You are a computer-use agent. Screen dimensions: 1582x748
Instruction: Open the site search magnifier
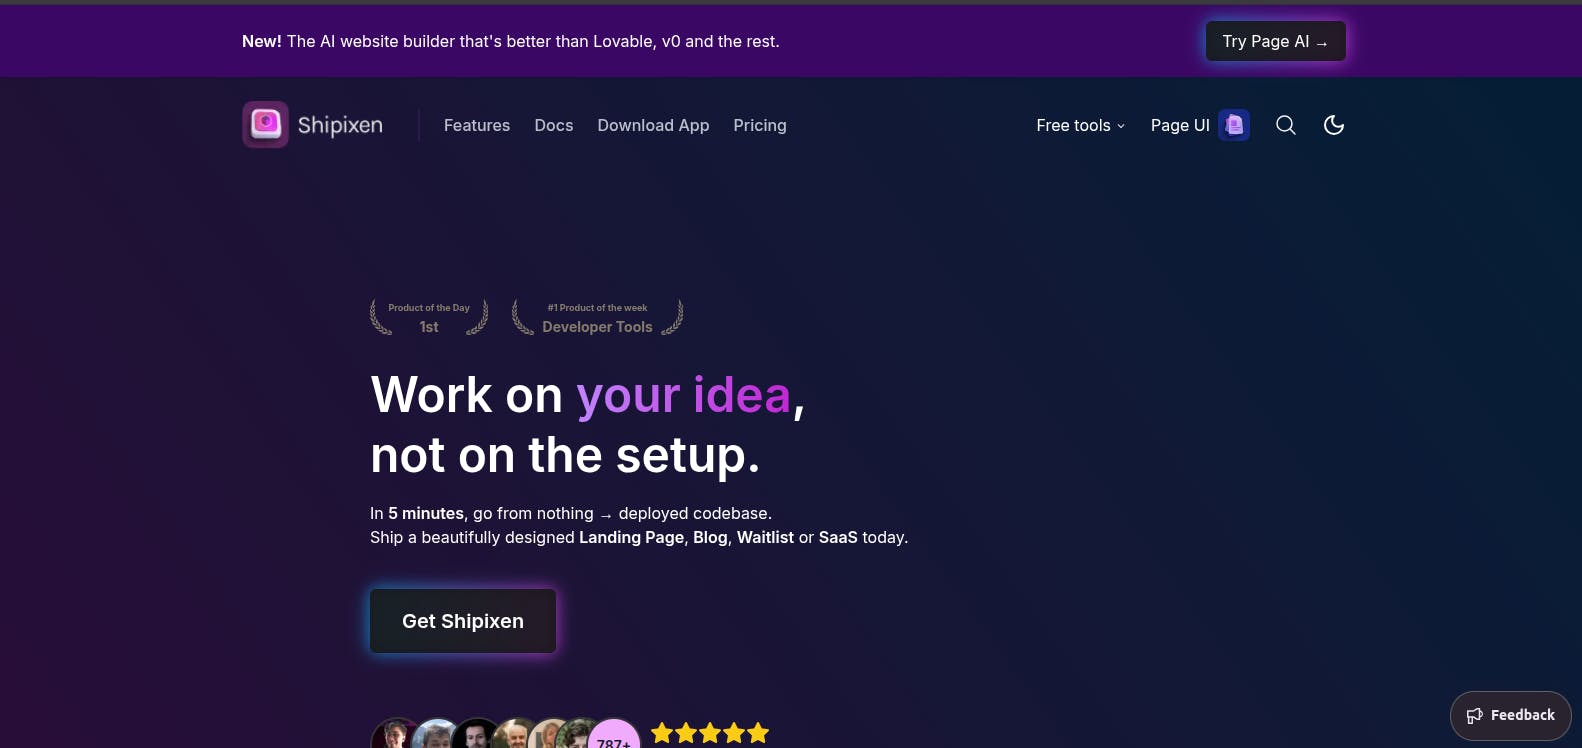pyautogui.click(x=1286, y=125)
